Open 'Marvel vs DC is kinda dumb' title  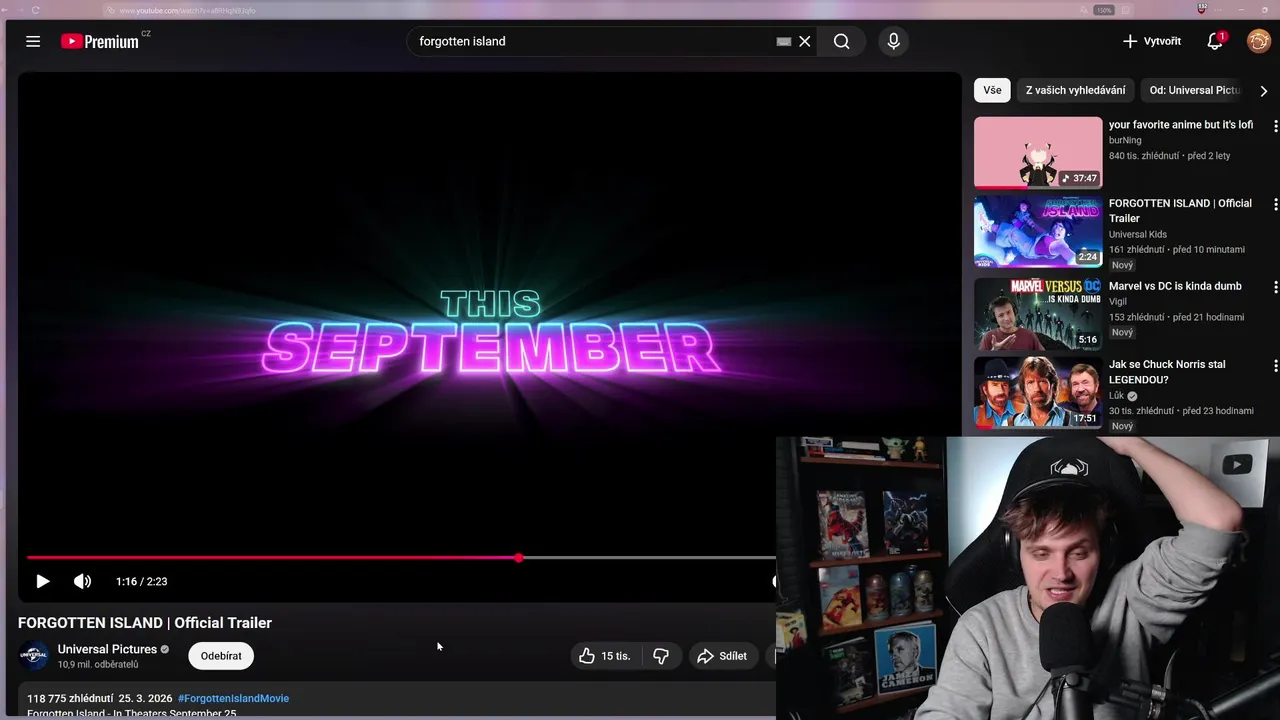click(1175, 286)
